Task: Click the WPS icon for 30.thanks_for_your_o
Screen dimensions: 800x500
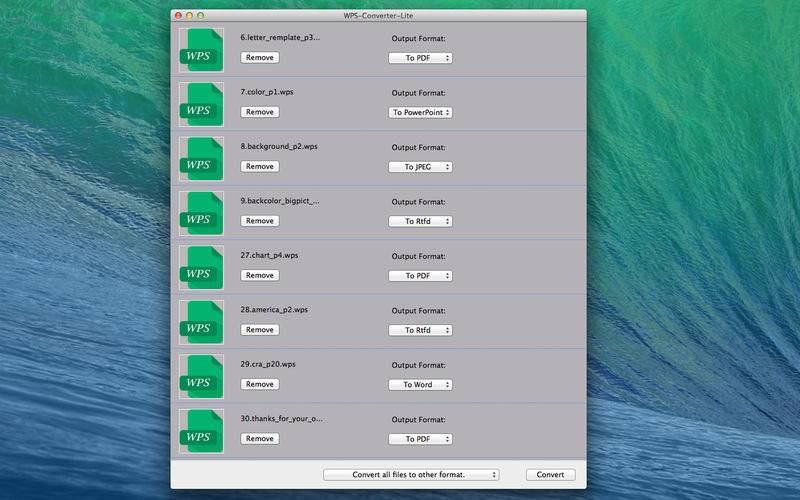Action: pos(201,431)
